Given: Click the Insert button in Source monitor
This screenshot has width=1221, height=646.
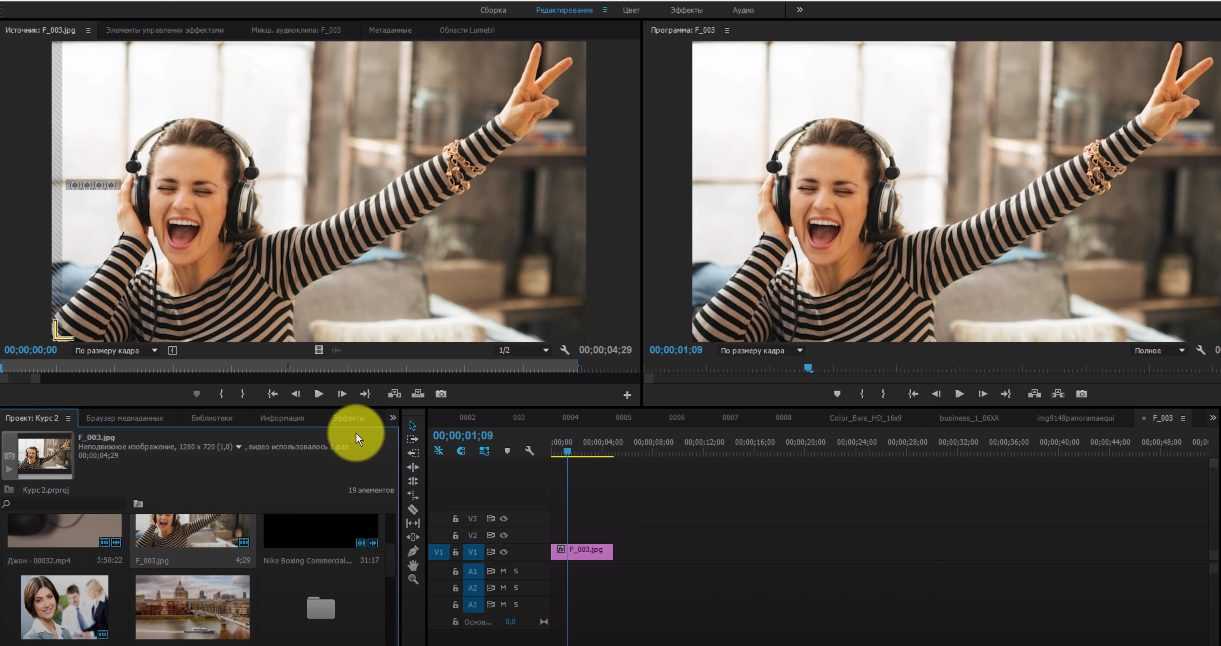Looking at the screenshot, I should pos(394,394).
